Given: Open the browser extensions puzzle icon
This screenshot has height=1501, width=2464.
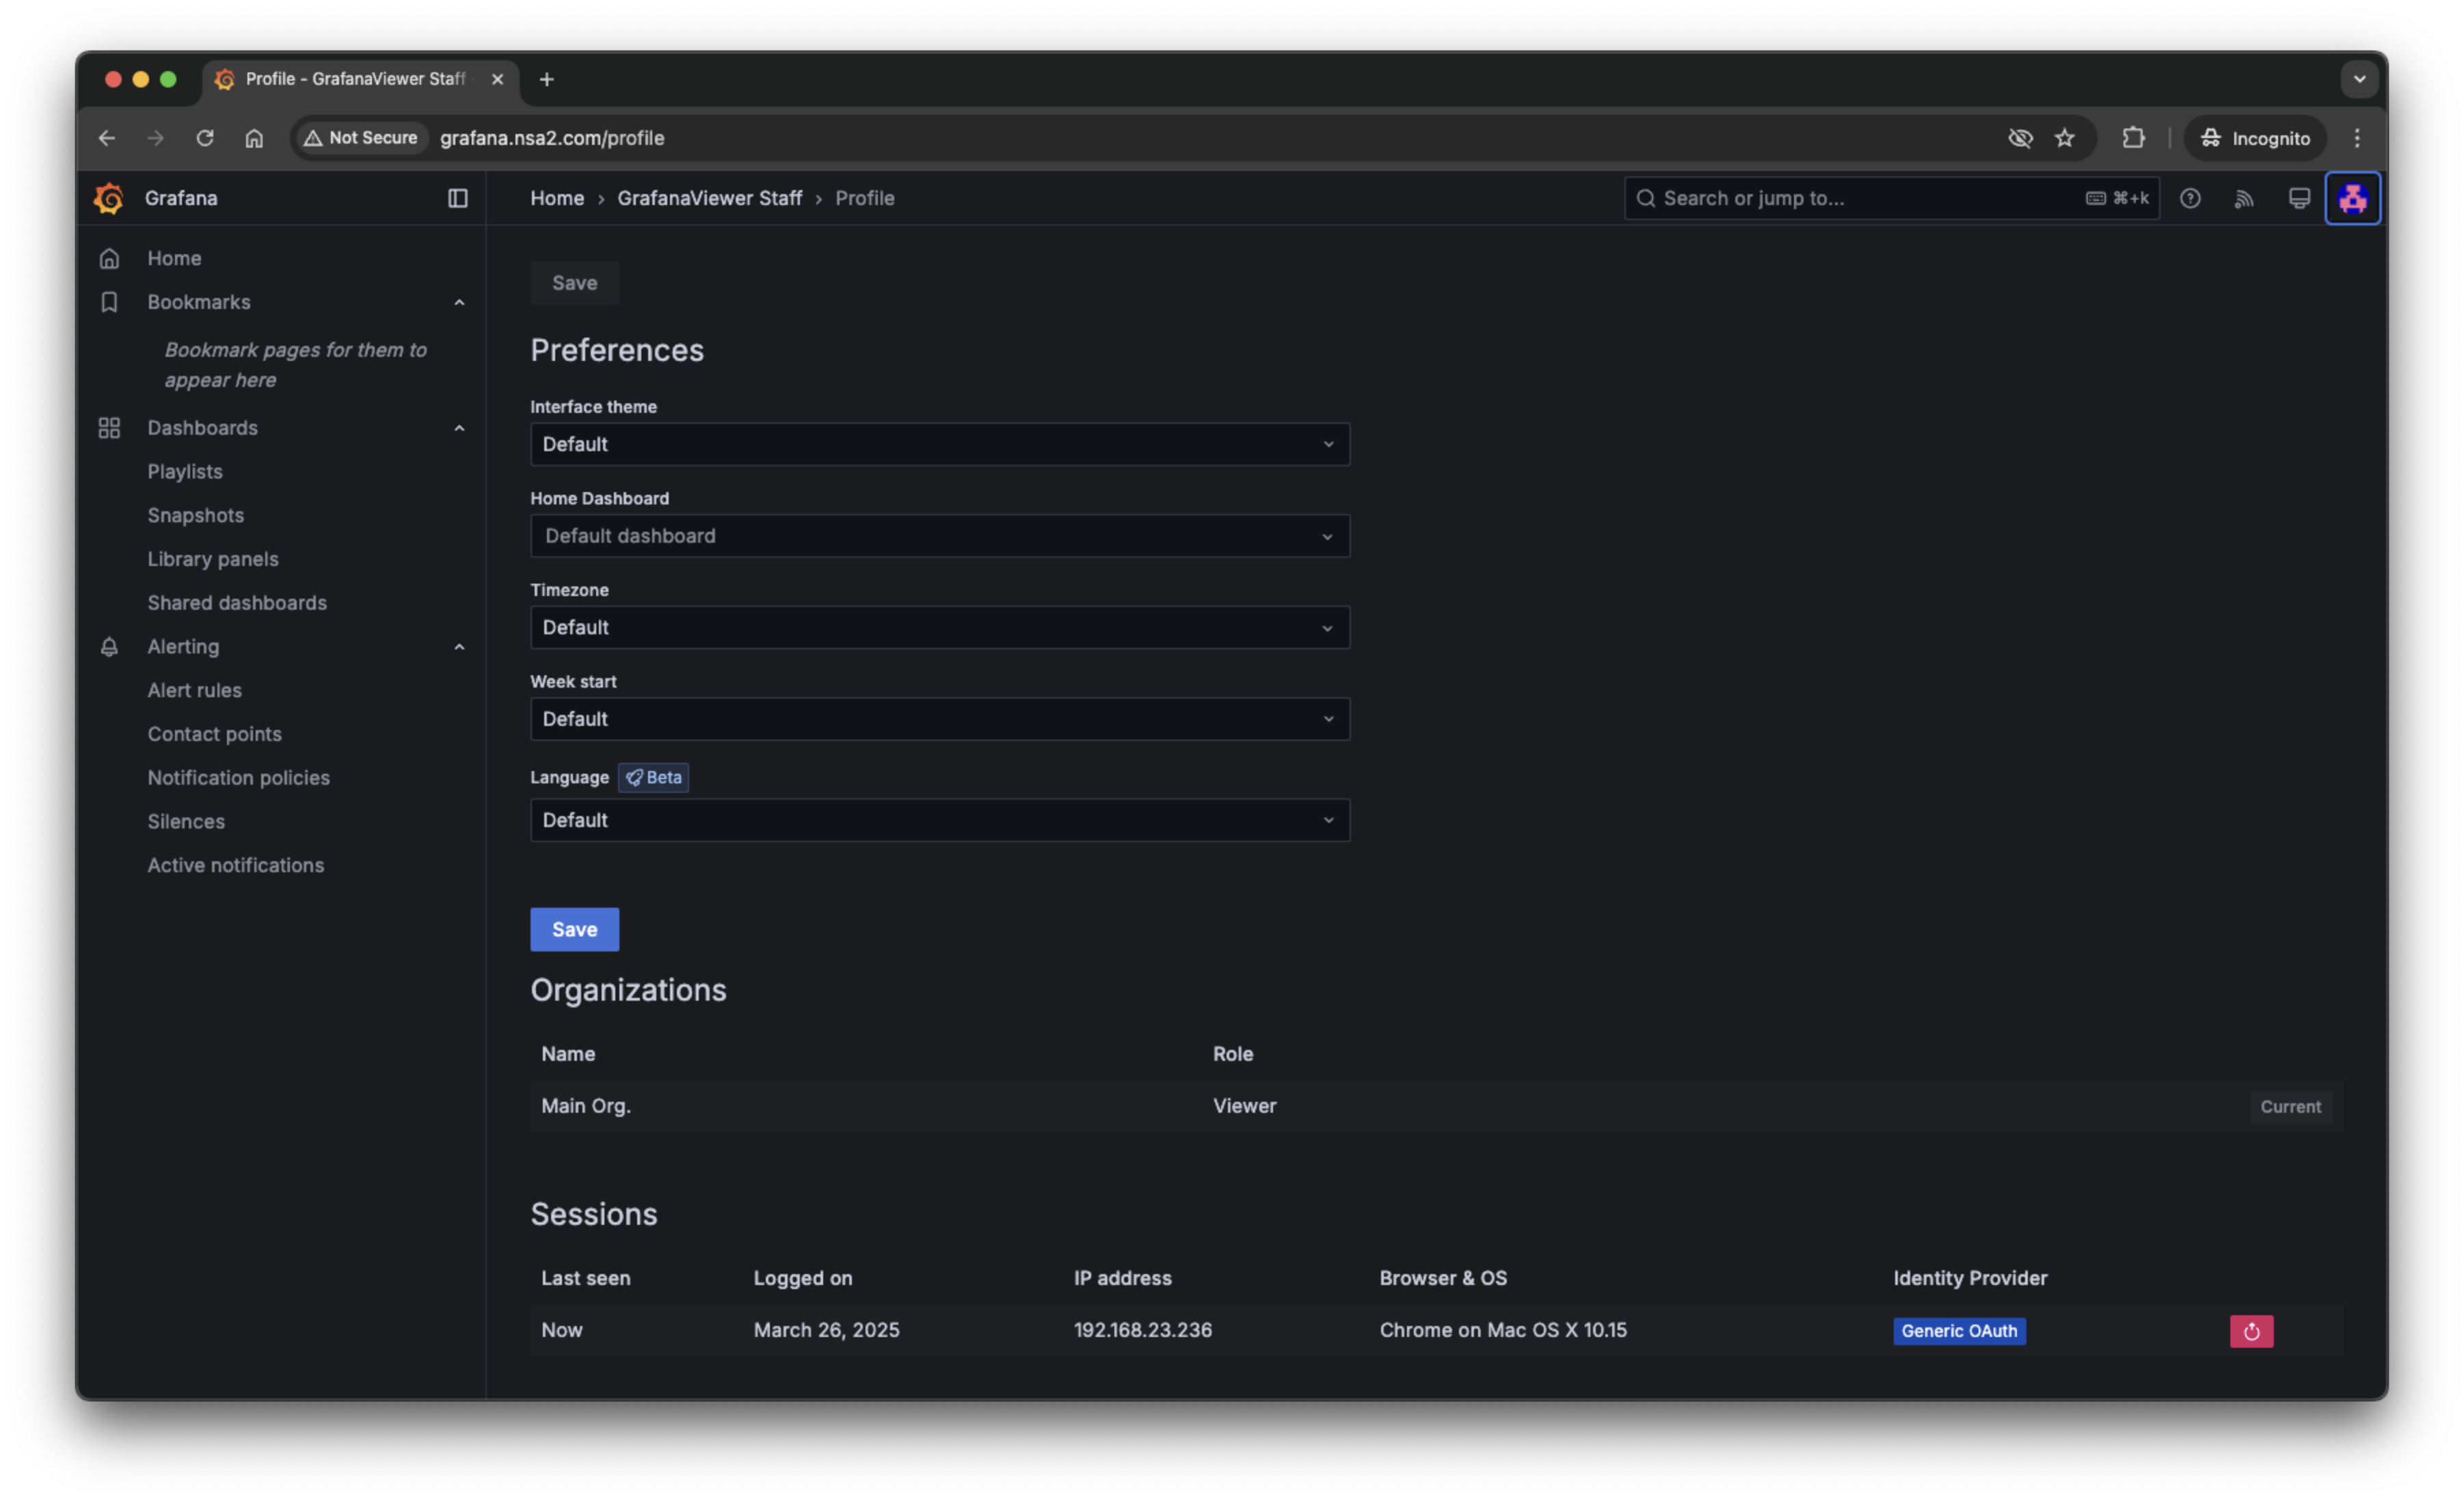Looking at the screenshot, I should tap(2133, 138).
